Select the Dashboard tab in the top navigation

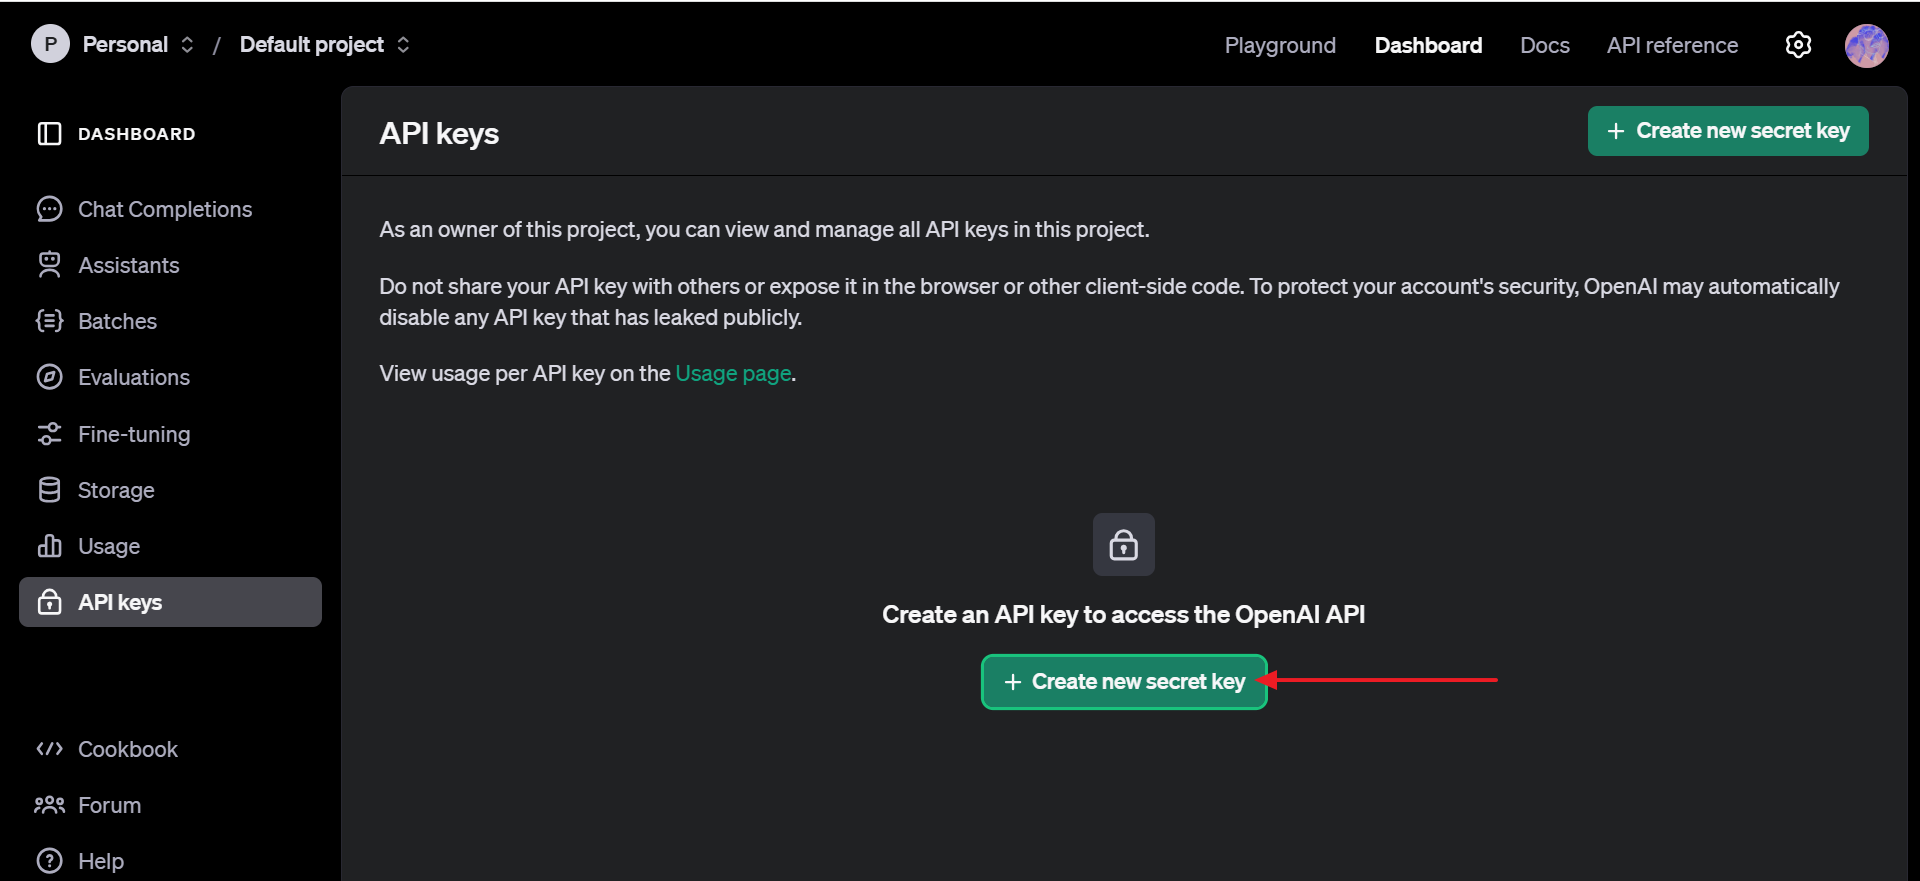coord(1428,45)
